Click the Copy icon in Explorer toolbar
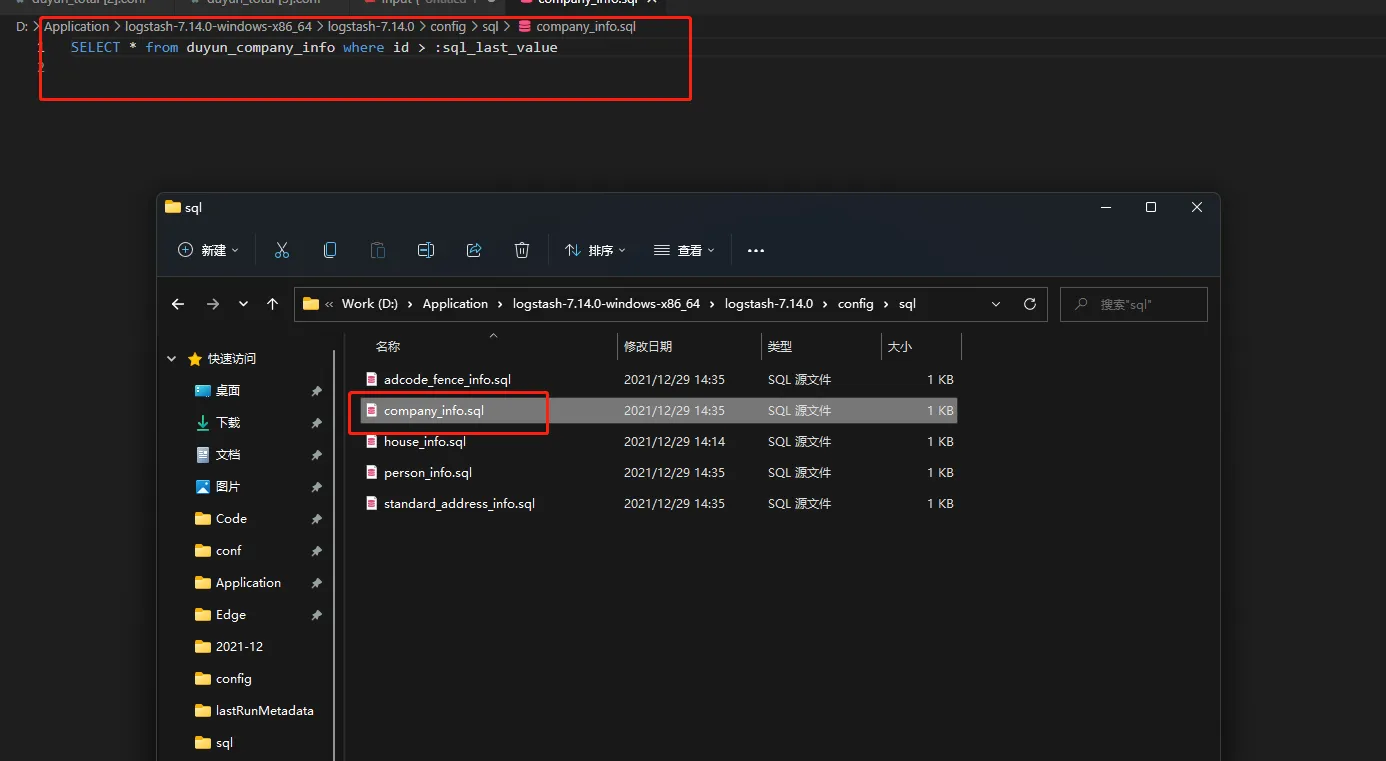This screenshot has width=1386, height=761. [x=330, y=250]
